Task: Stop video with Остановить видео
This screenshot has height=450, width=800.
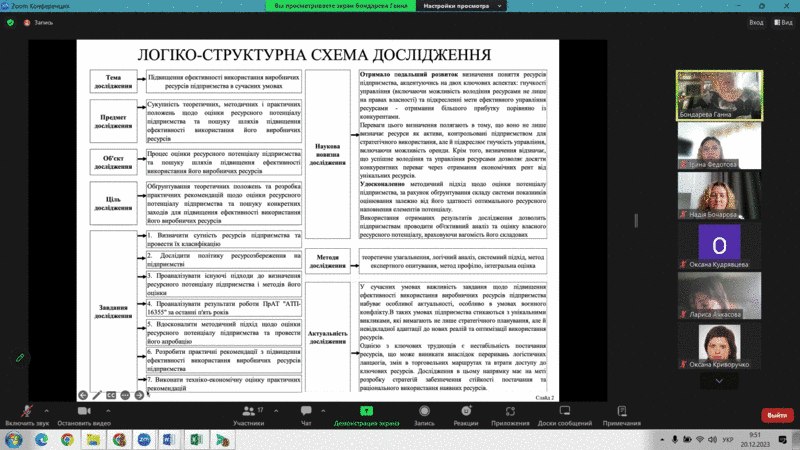Action: [84, 415]
